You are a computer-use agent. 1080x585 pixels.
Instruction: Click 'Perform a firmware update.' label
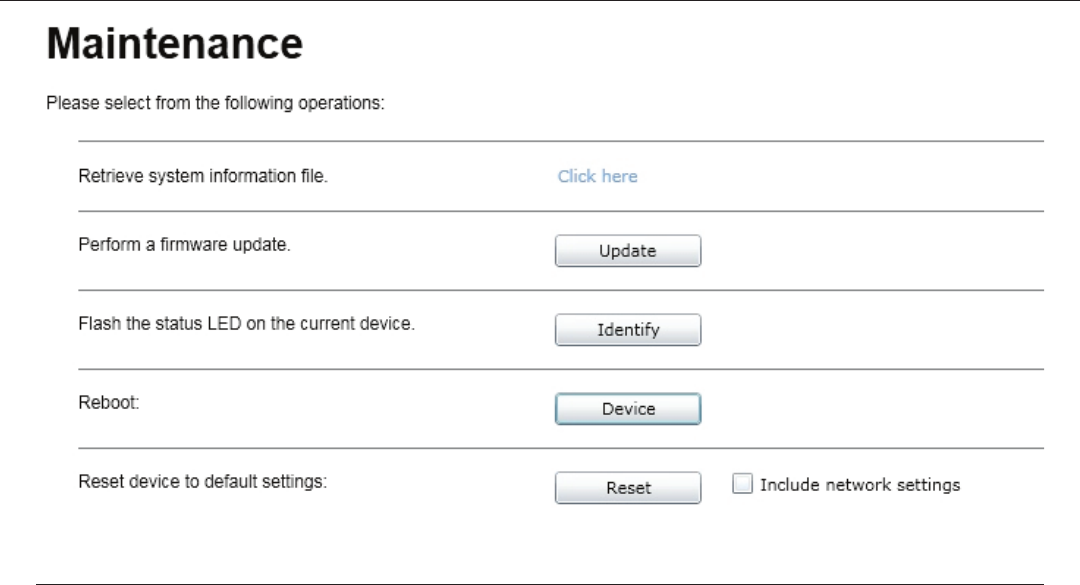[x=184, y=245]
